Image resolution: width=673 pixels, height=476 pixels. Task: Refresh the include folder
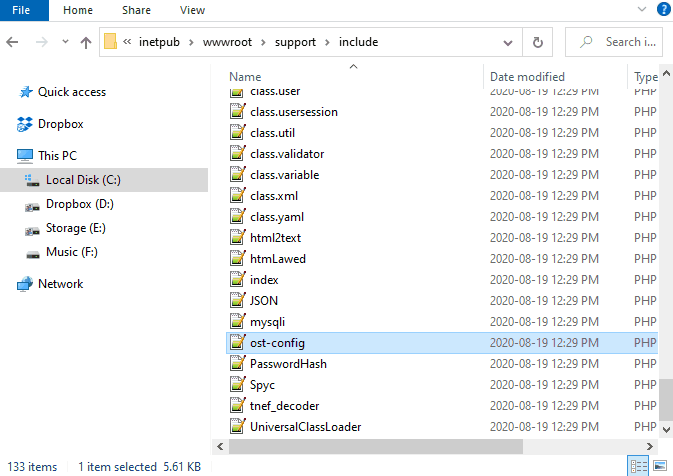click(537, 42)
